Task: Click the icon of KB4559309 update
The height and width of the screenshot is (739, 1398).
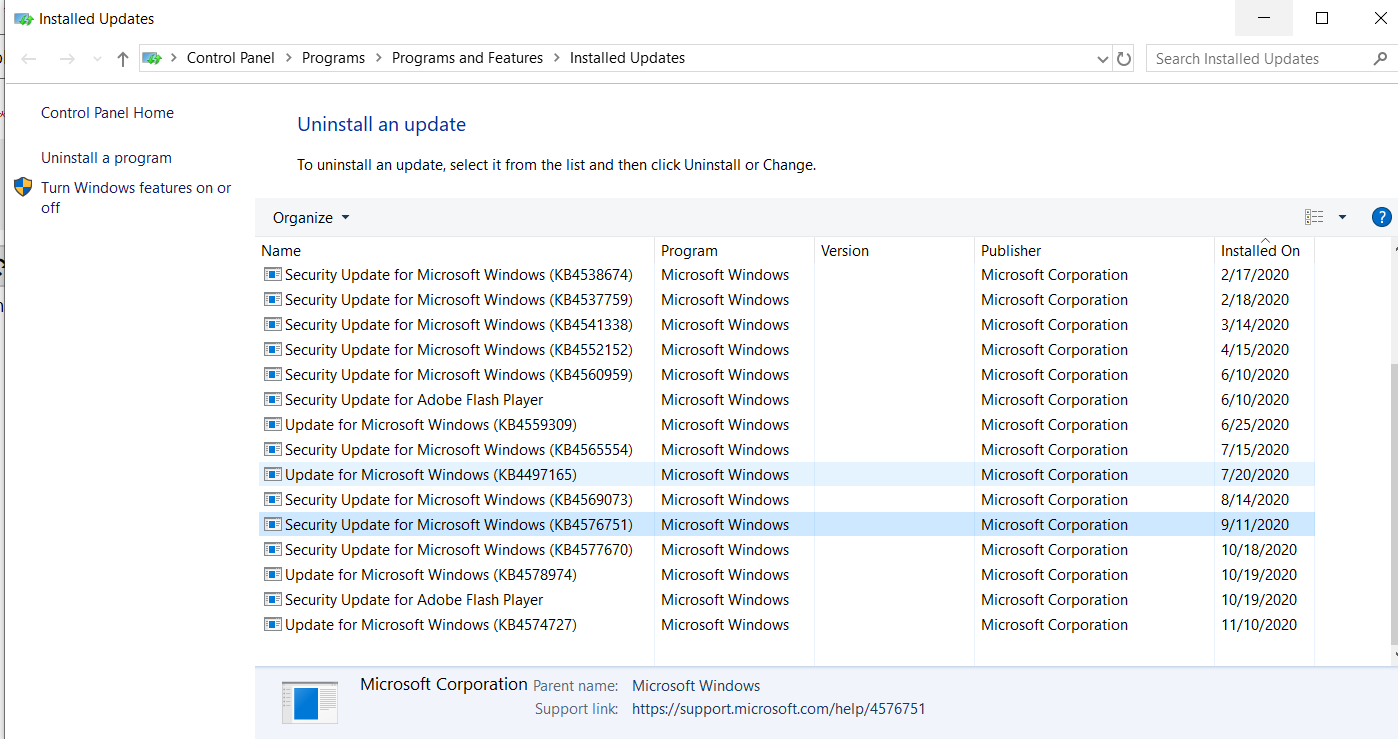Action: 272,424
